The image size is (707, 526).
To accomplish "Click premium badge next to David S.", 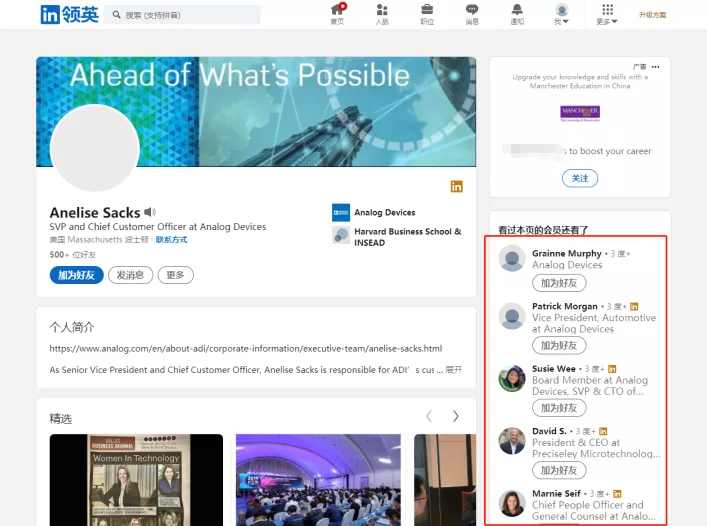I will coord(603,431).
